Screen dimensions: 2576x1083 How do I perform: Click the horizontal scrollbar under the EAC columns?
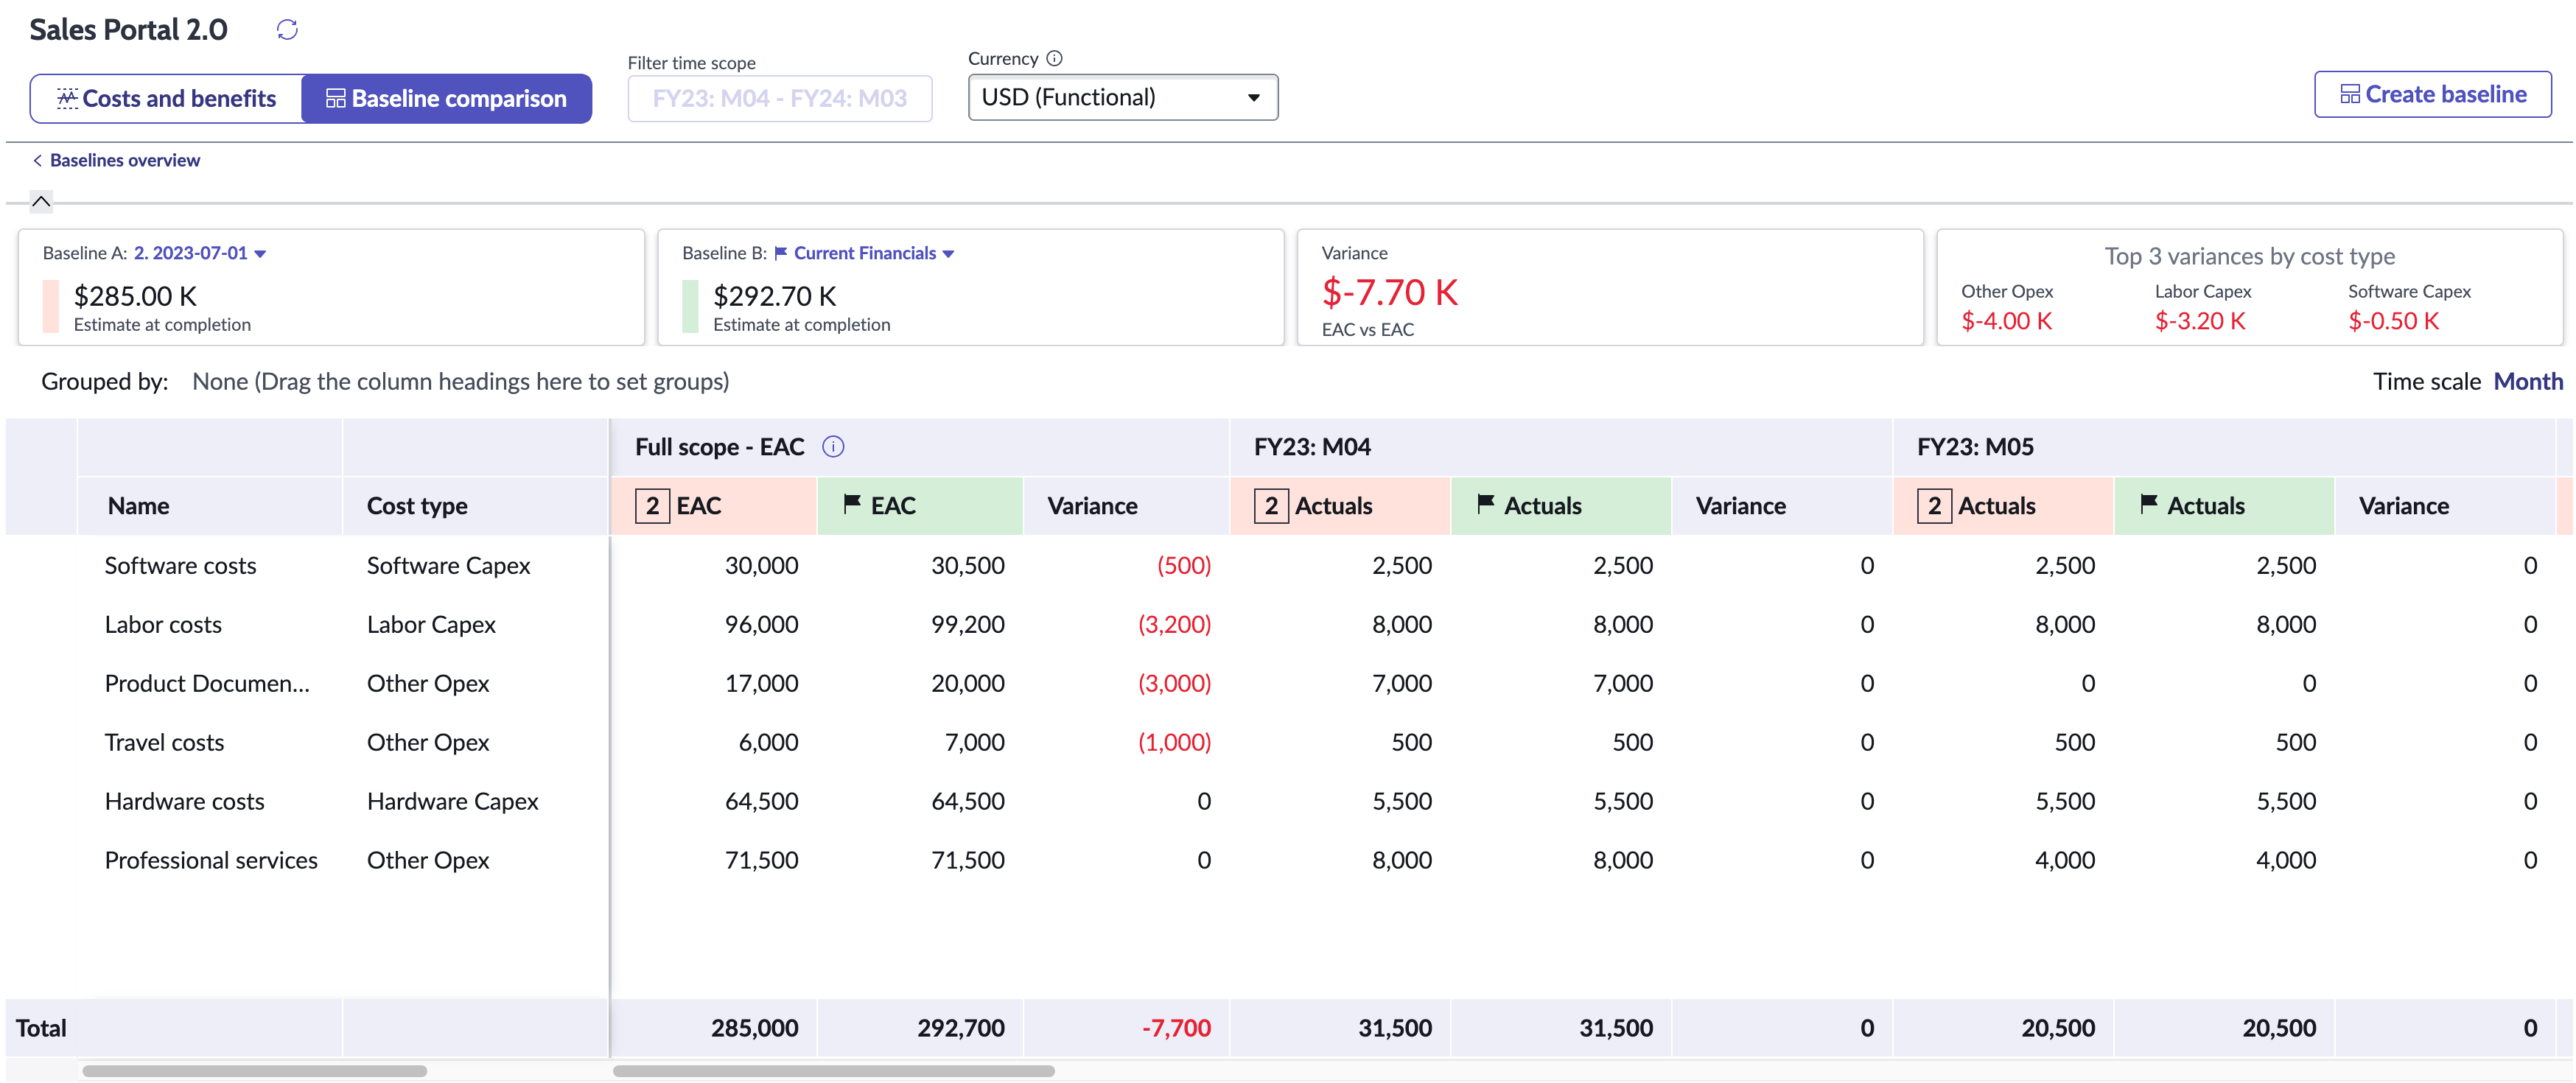pos(833,1070)
